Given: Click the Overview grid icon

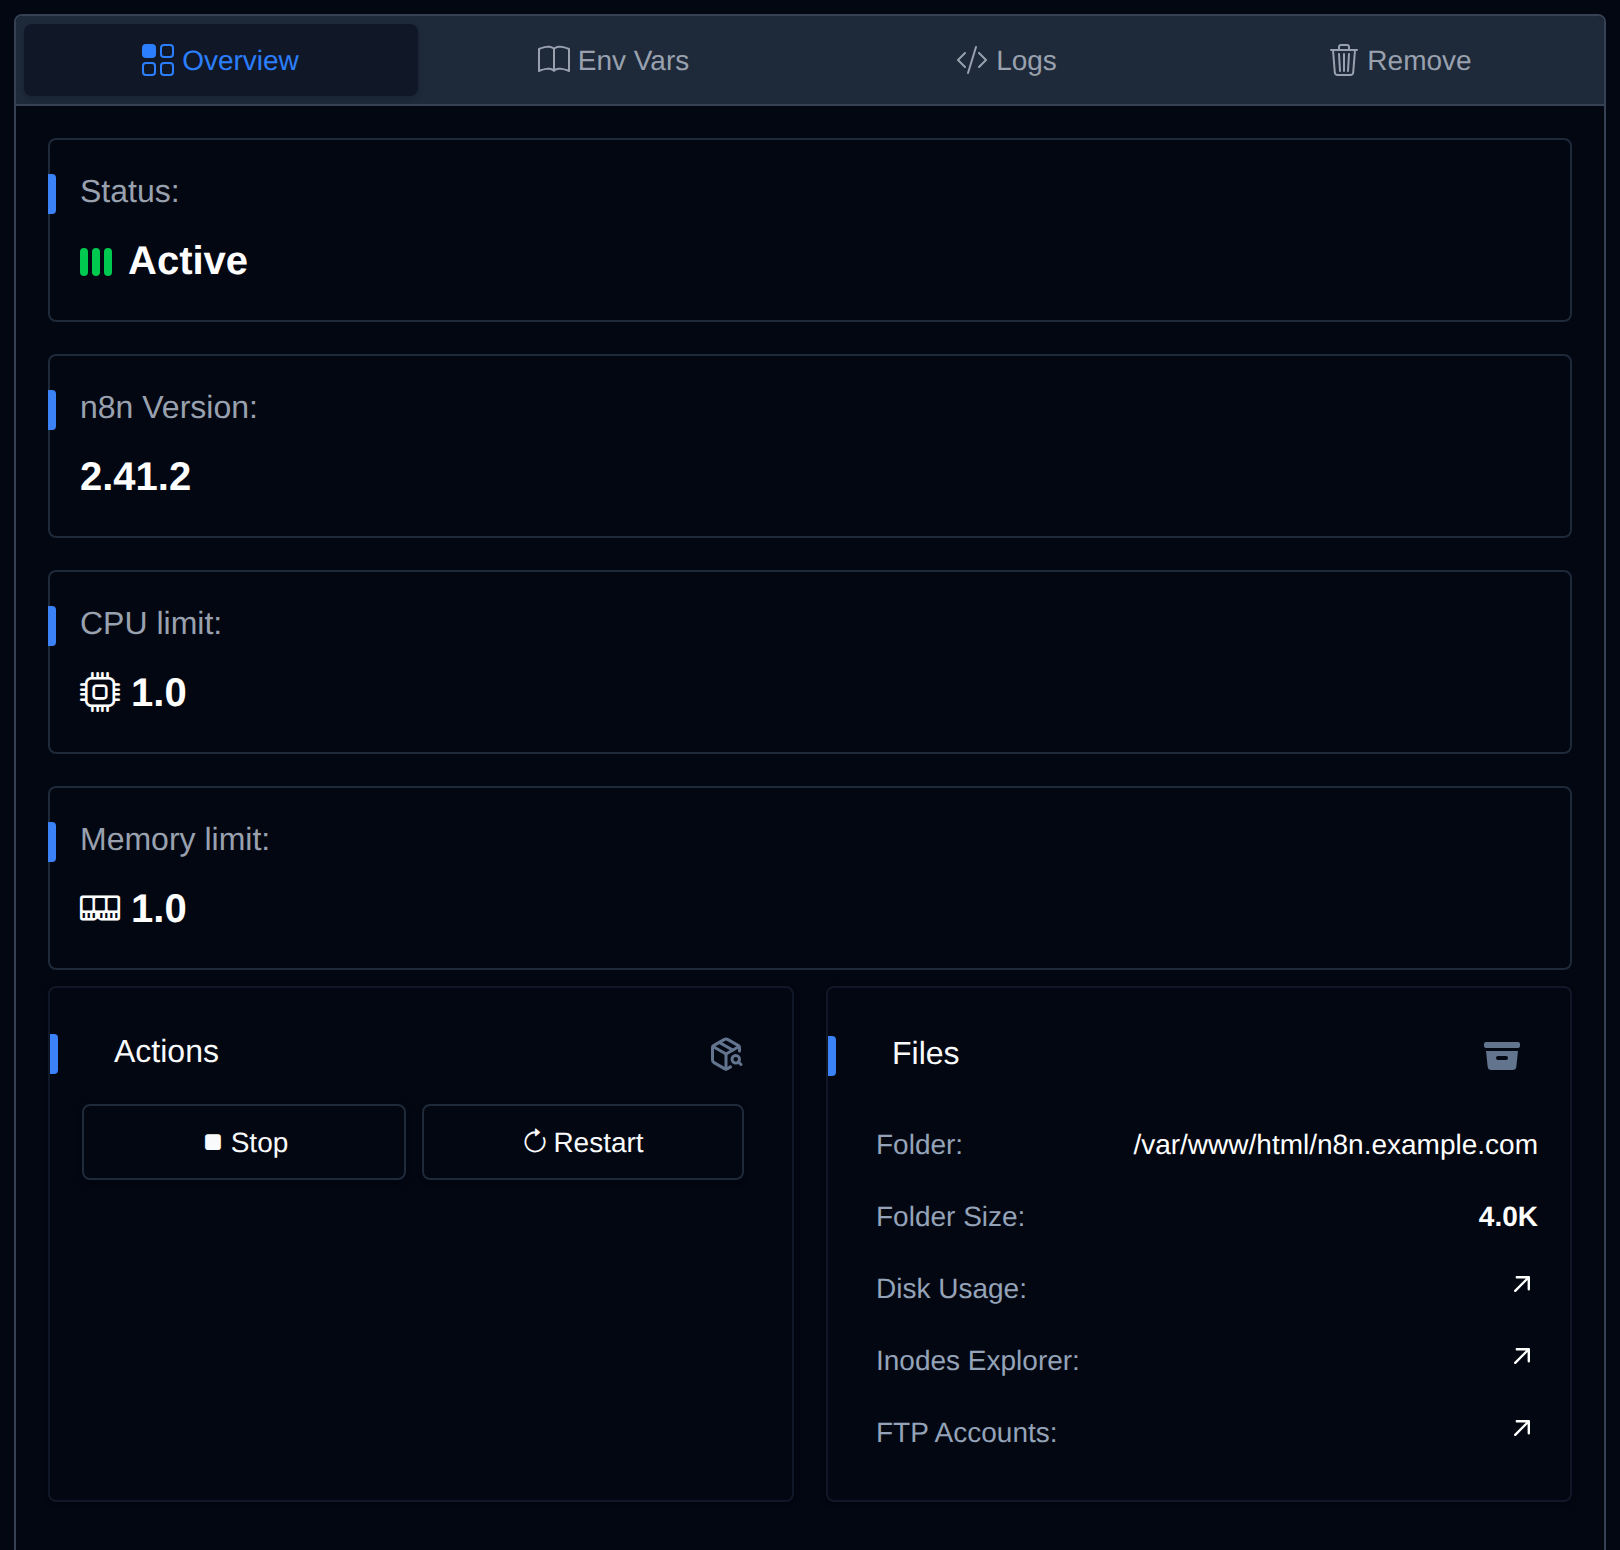Looking at the screenshot, I should pos(158,60).
